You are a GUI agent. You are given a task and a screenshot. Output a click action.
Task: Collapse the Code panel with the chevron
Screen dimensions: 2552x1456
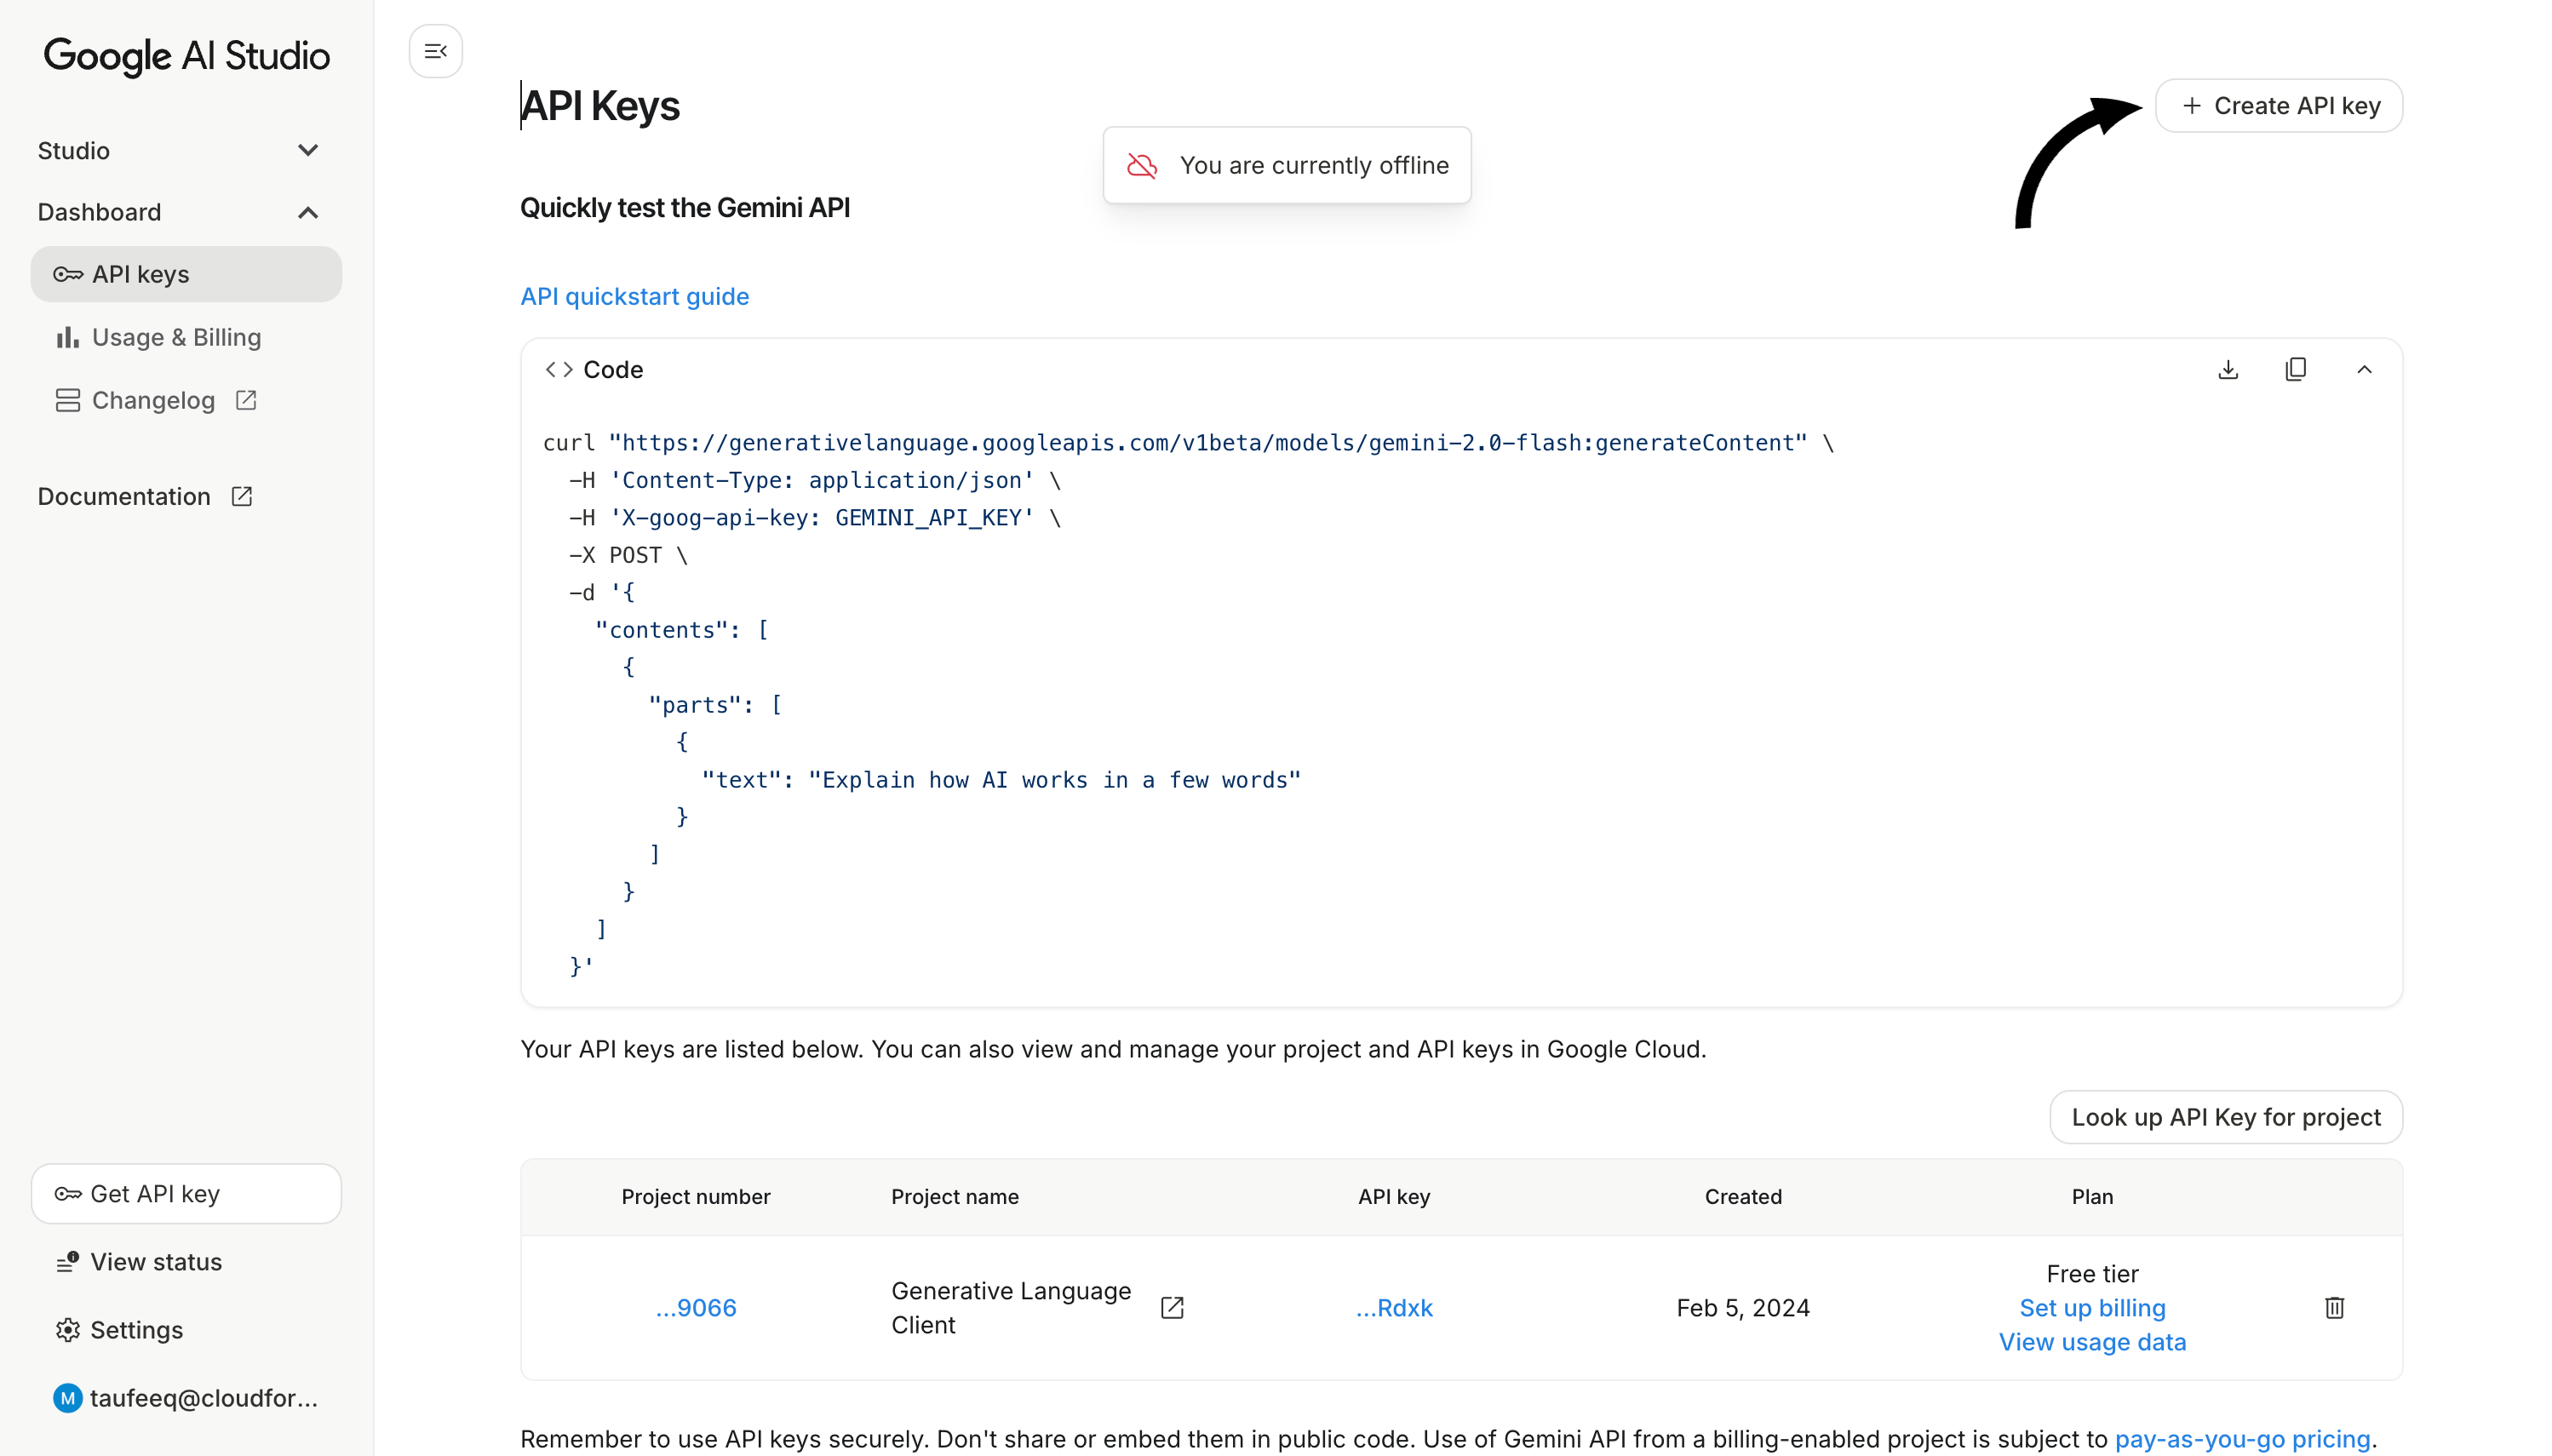click(2364, 370)
